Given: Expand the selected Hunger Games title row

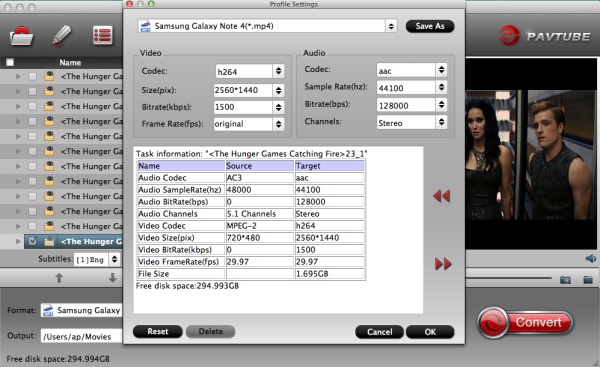Looking at the screenshot, I should [18, 241].
